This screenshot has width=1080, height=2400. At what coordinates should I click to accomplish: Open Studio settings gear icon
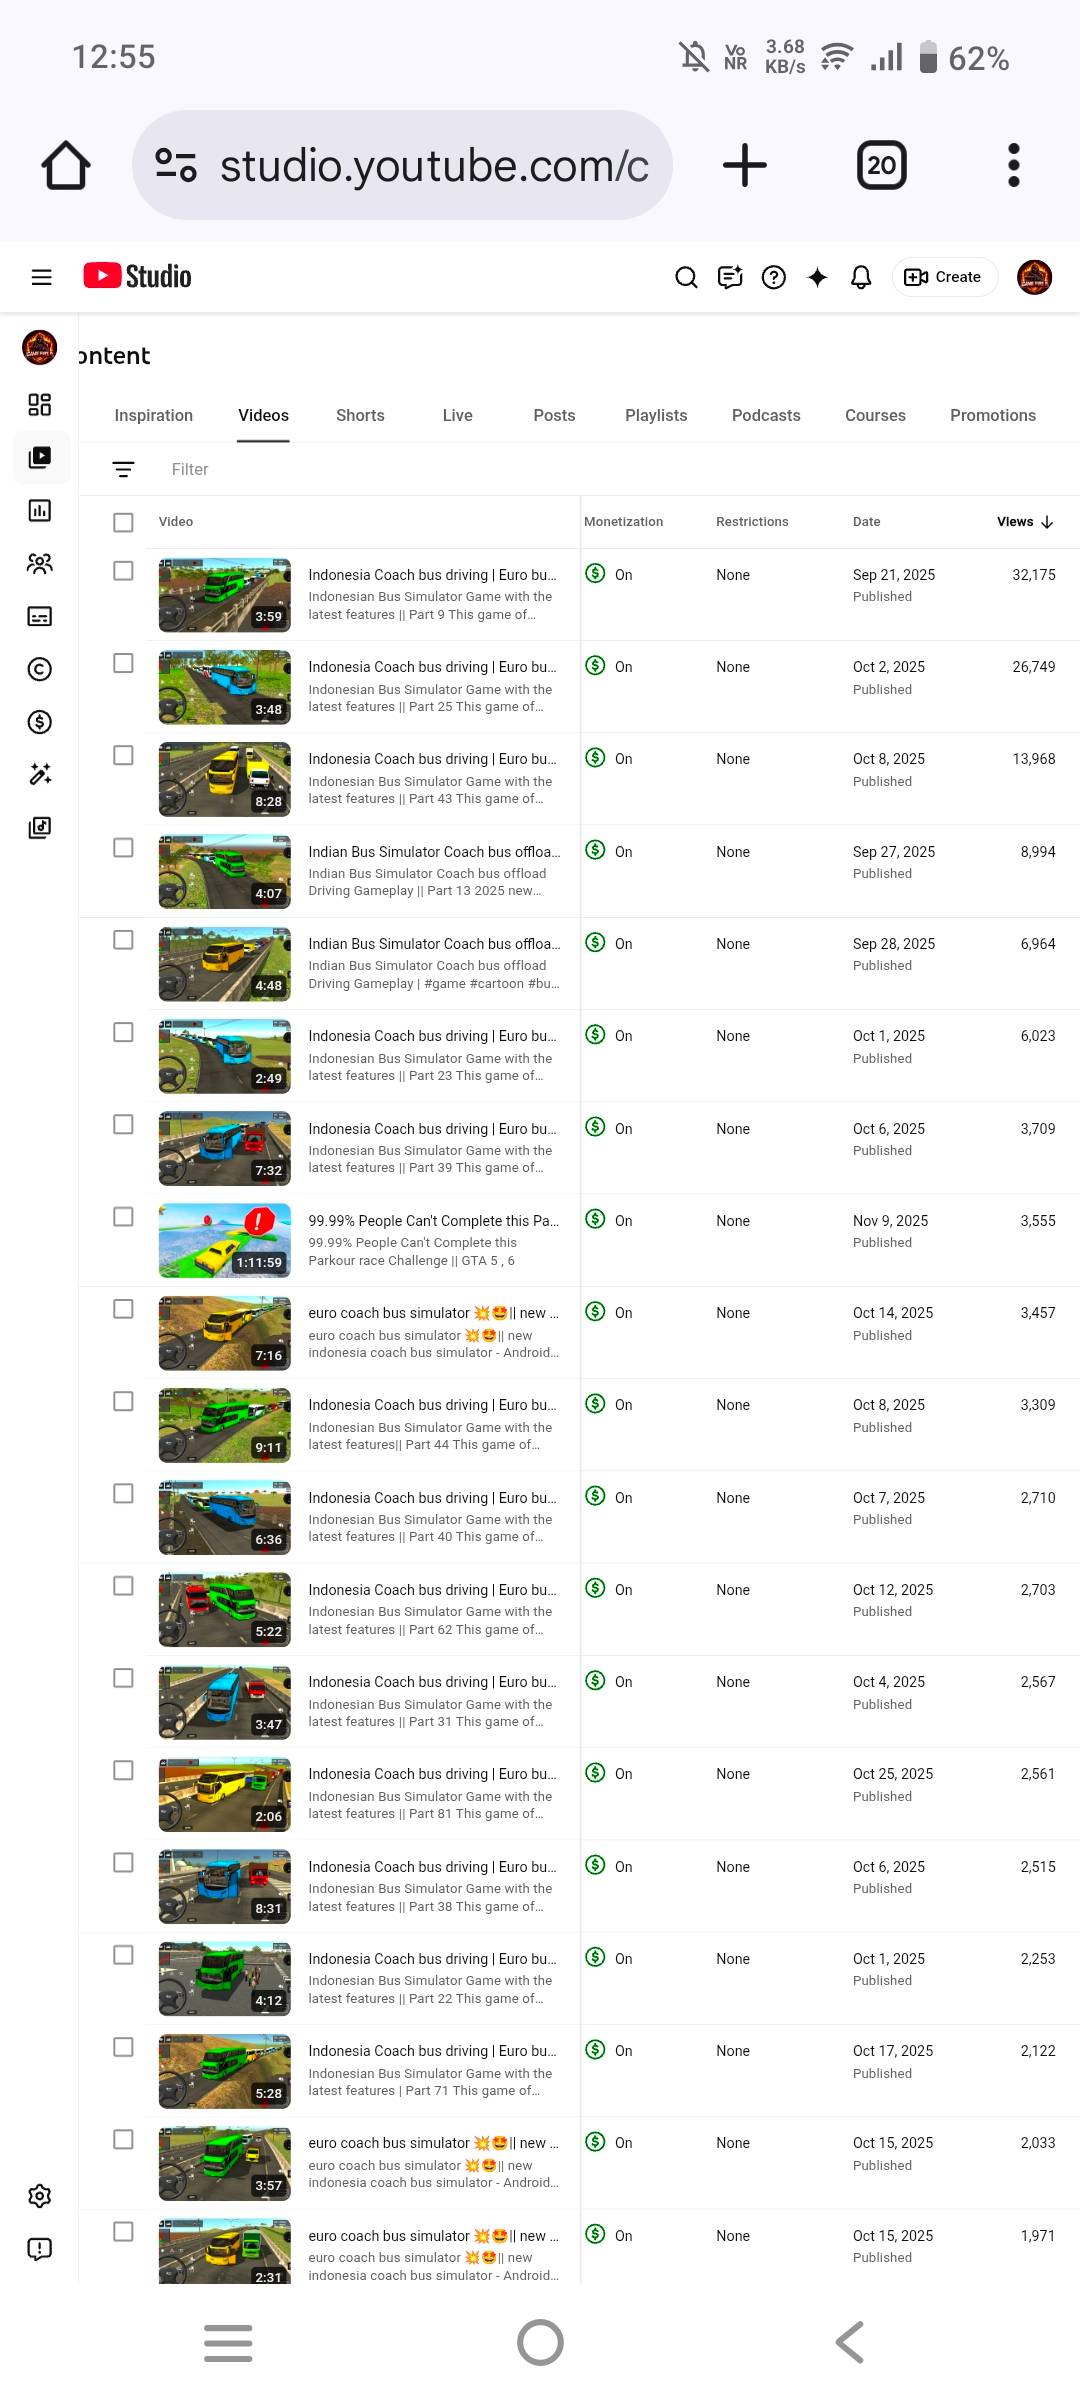[x=40, y=2196]
